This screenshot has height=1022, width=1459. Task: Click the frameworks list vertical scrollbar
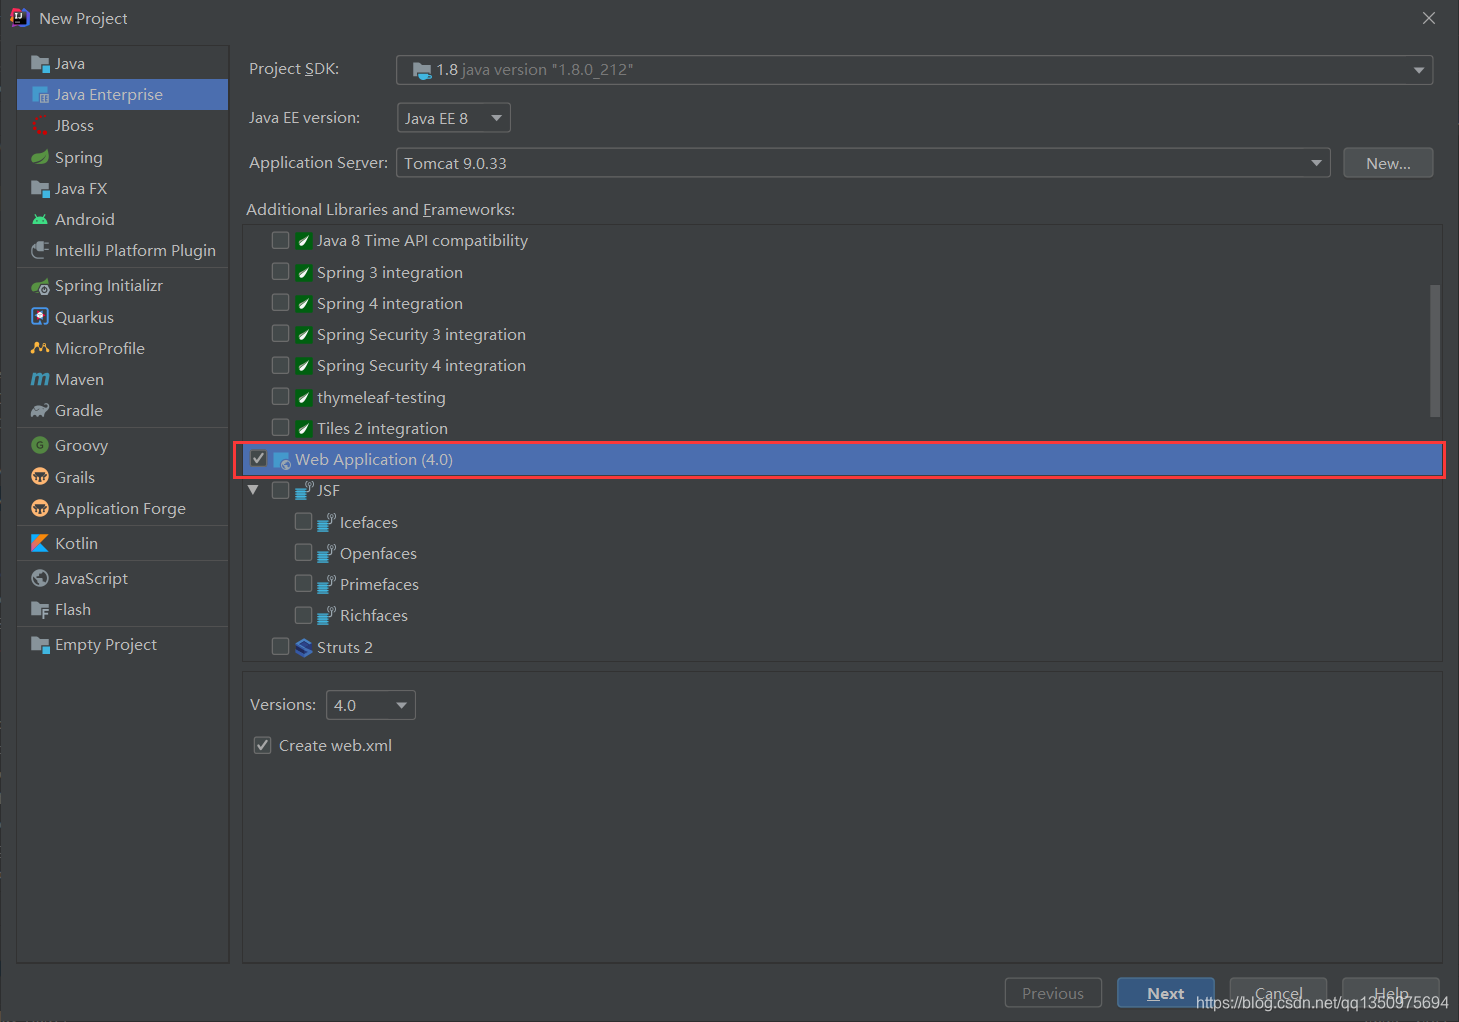(x=1435, y=350)
